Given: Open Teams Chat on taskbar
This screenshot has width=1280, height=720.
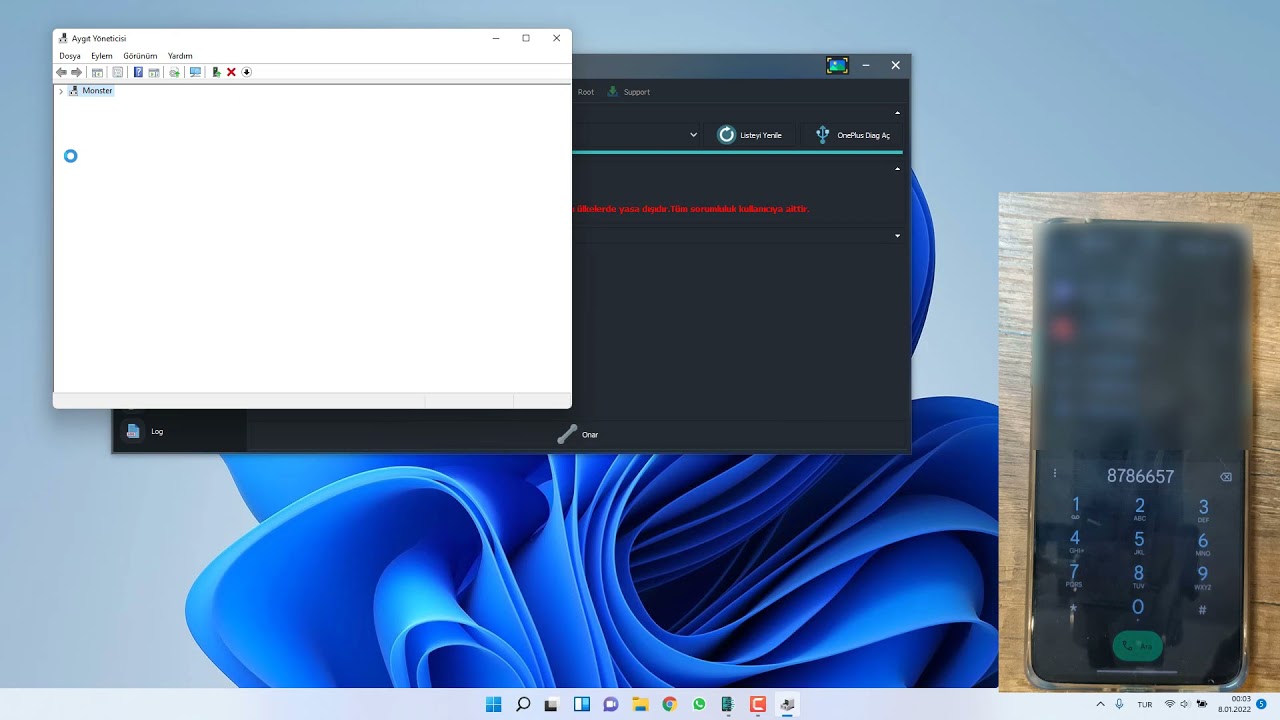Looking at the screenshot, I should (611, 704).
